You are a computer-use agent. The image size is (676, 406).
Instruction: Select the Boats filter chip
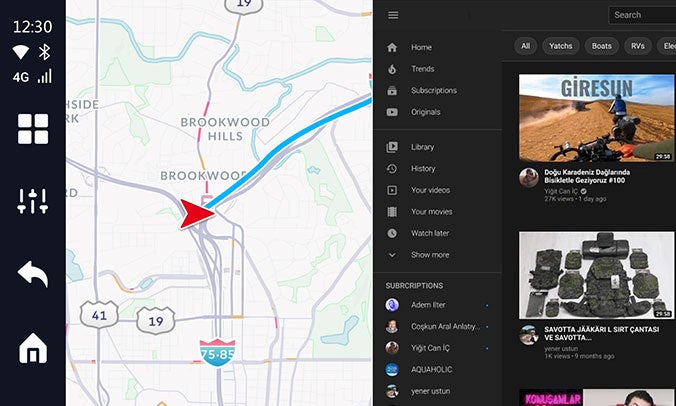[601, 46]
